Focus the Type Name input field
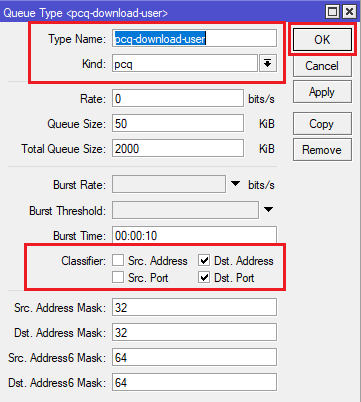 pyautogui.click(x=194, y=38)
